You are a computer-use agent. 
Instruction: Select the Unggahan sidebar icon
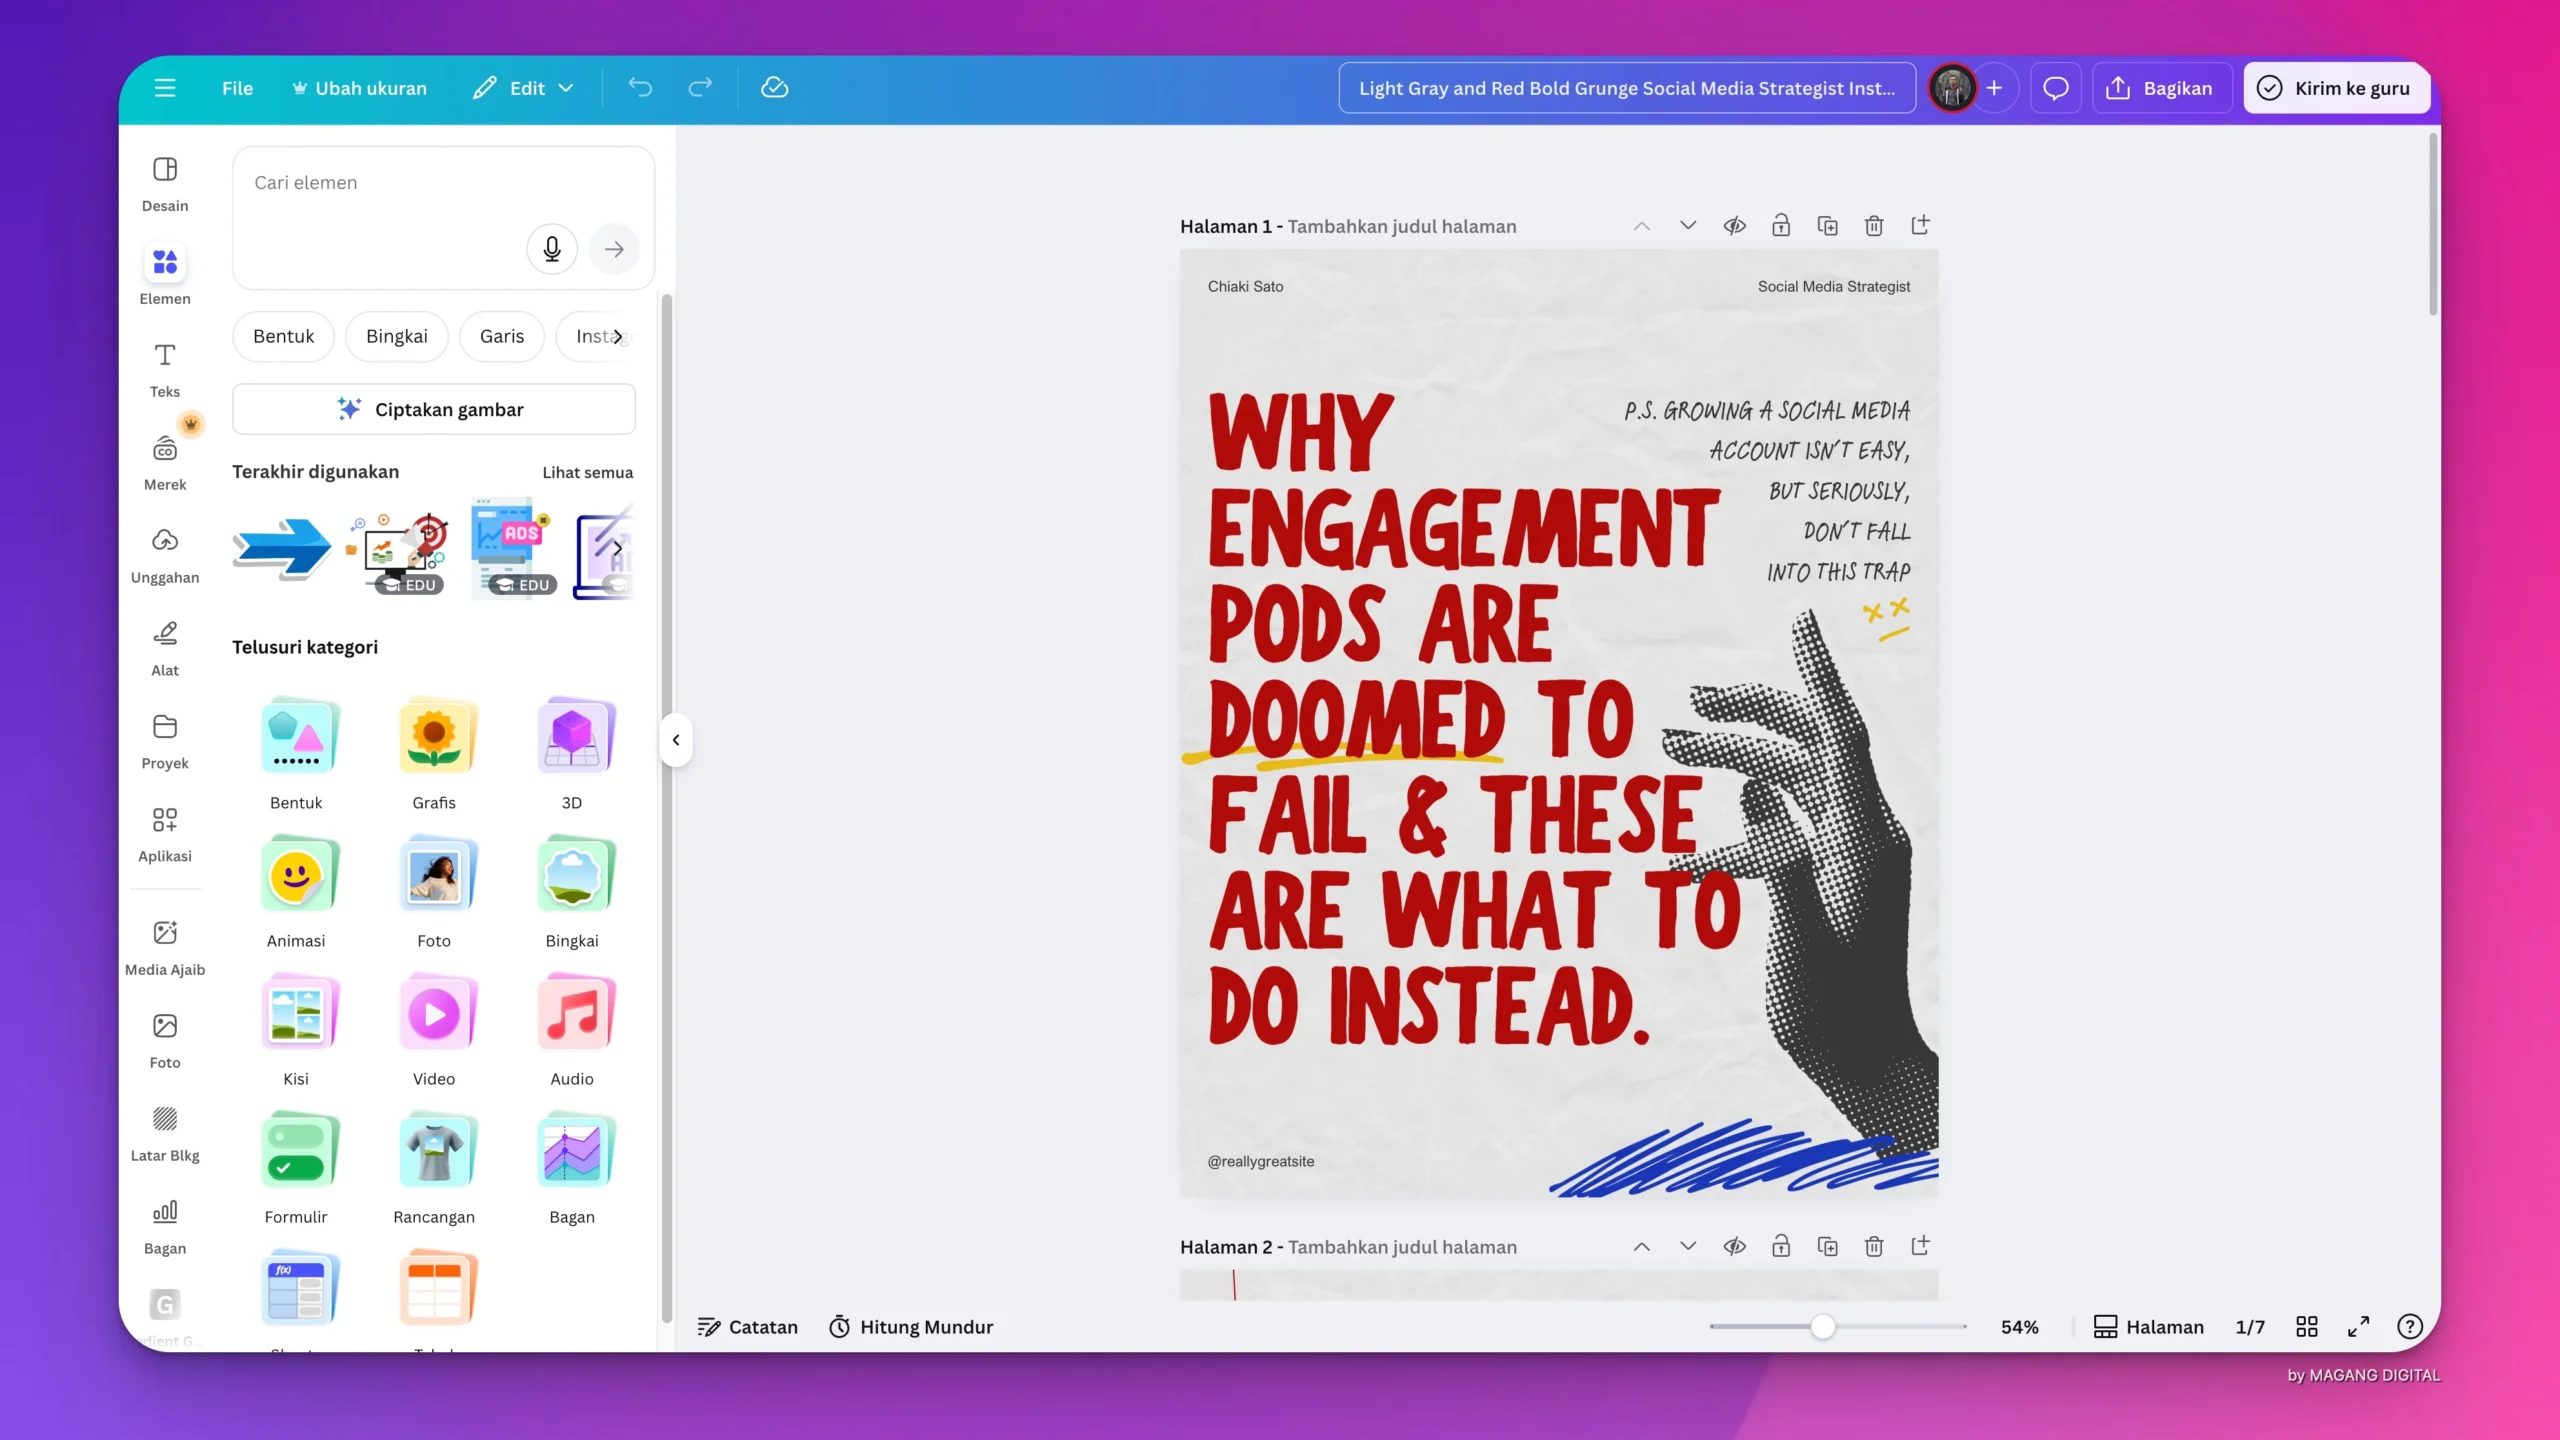(x=164, y=553)
